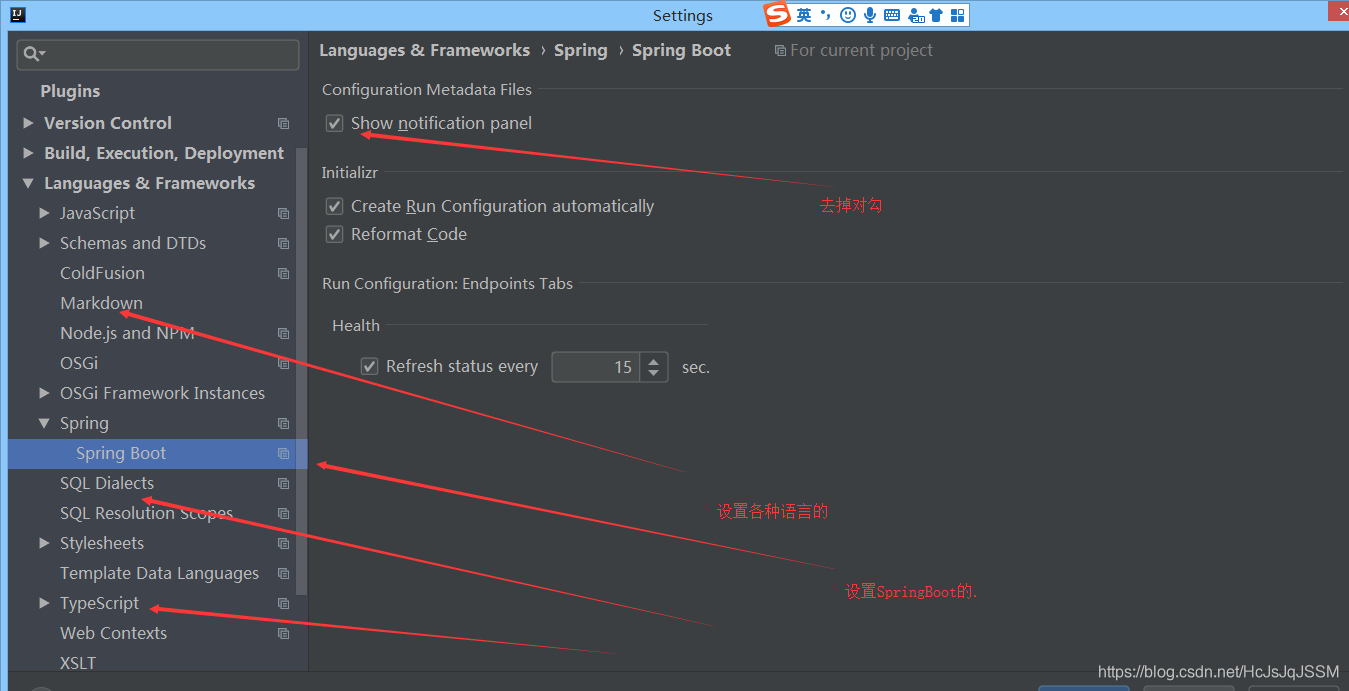Click project-level icon beside Stylesheets

(x=284, y=543)
